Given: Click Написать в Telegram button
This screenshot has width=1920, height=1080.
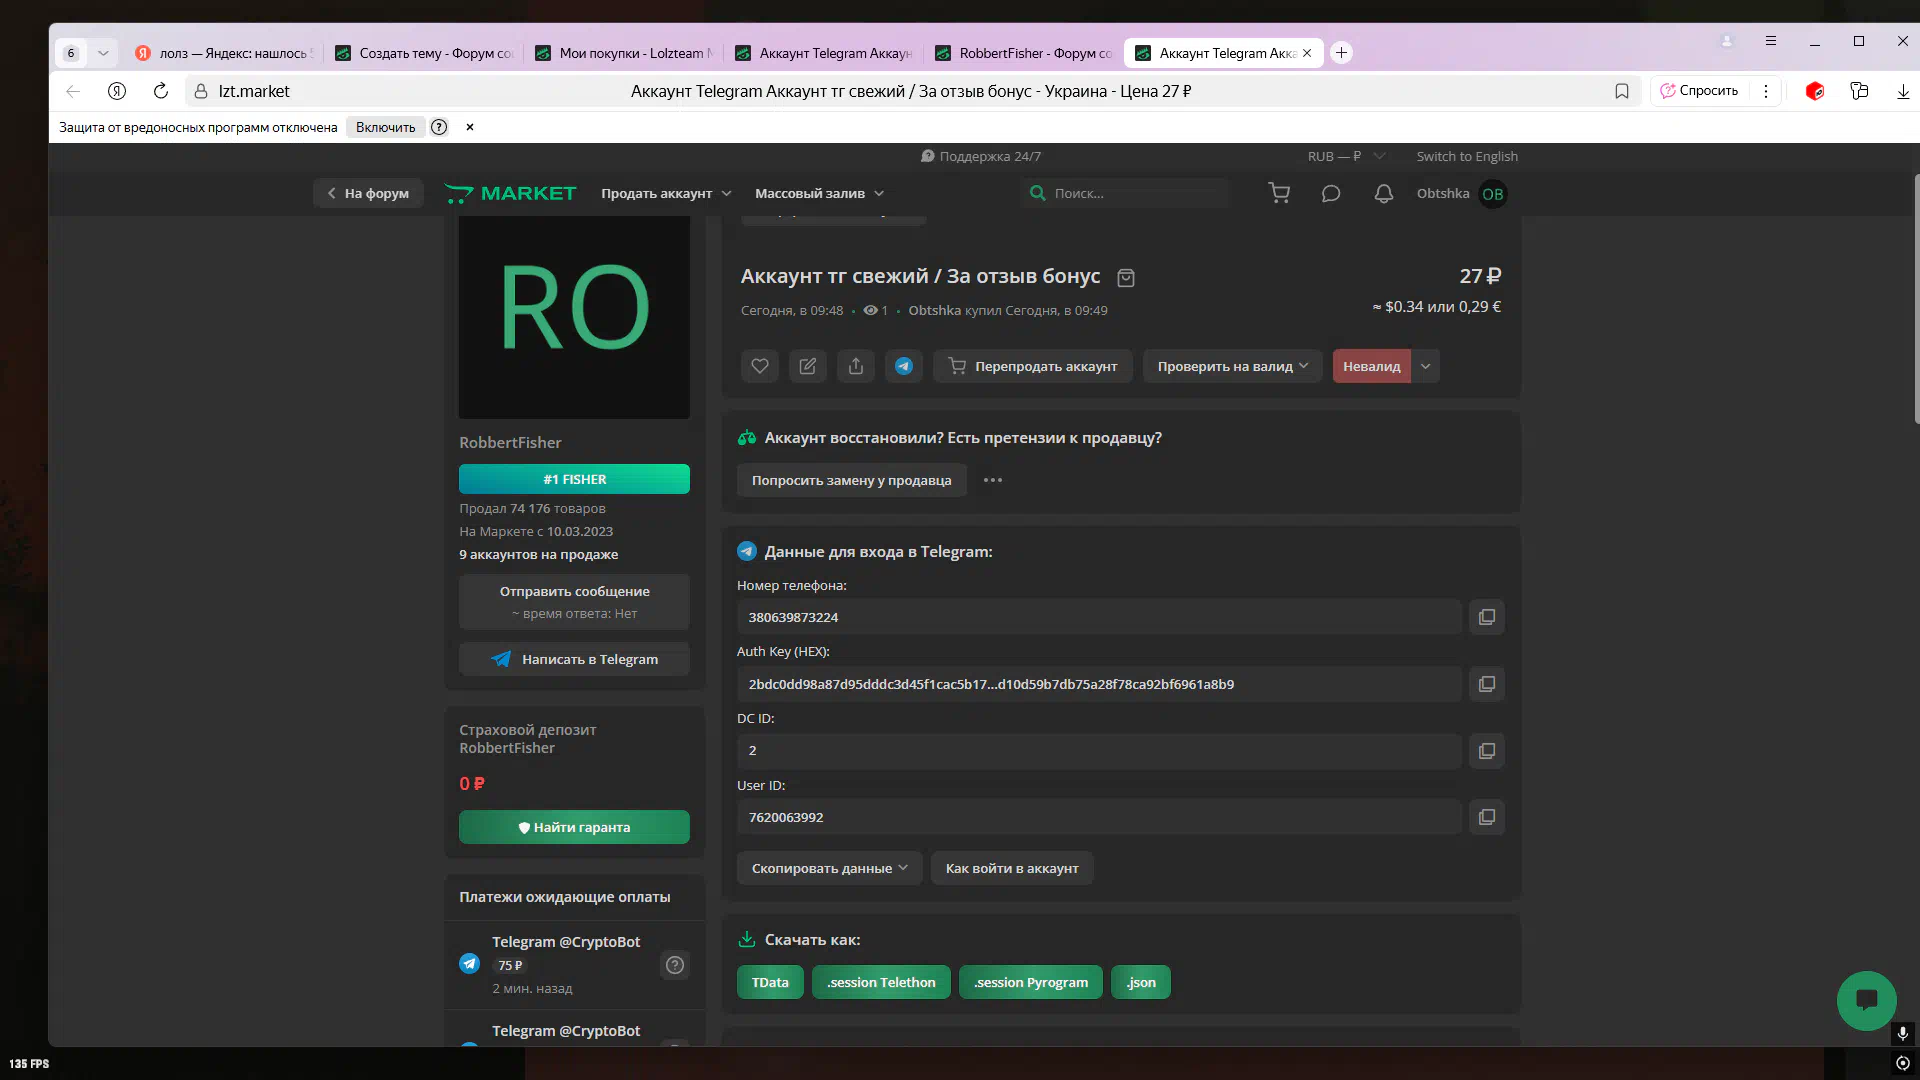Looking at the screenshot, I should [574, 659].
